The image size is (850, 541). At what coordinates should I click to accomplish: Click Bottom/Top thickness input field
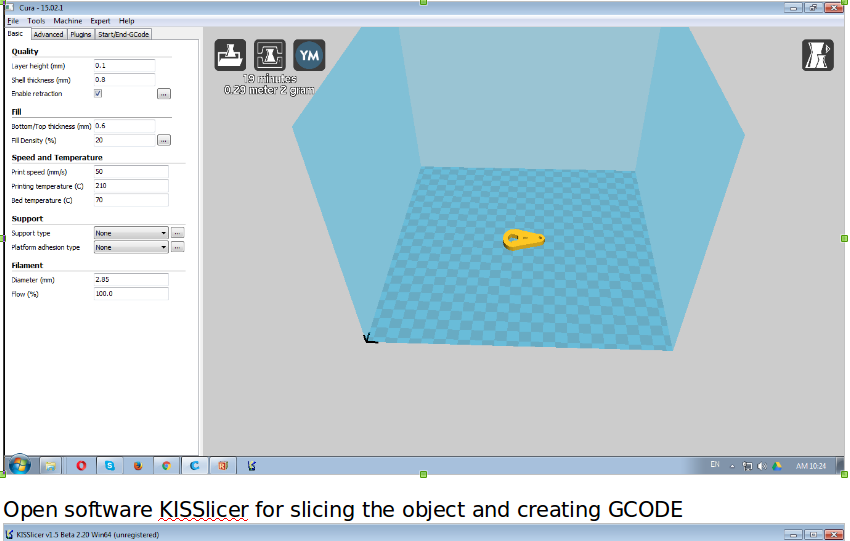tap(125, 126)
